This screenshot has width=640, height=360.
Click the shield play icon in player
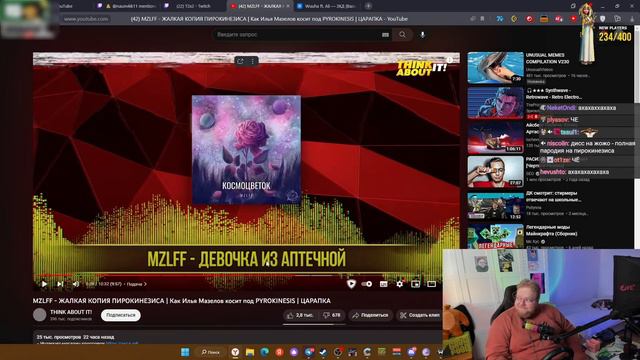tap(351, 284)
